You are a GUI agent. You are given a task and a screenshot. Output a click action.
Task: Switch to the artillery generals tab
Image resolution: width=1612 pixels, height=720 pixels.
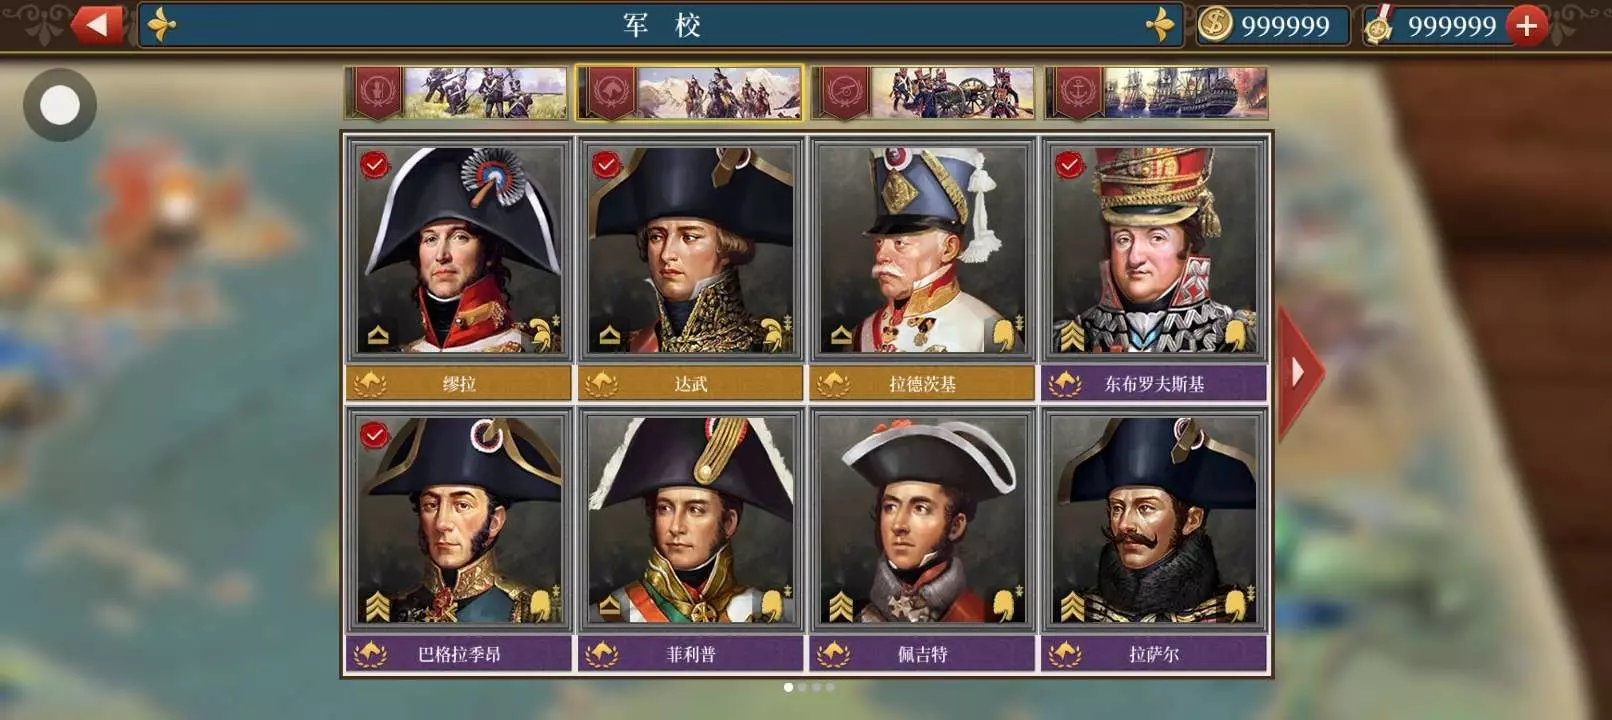(x=922, y=93)
